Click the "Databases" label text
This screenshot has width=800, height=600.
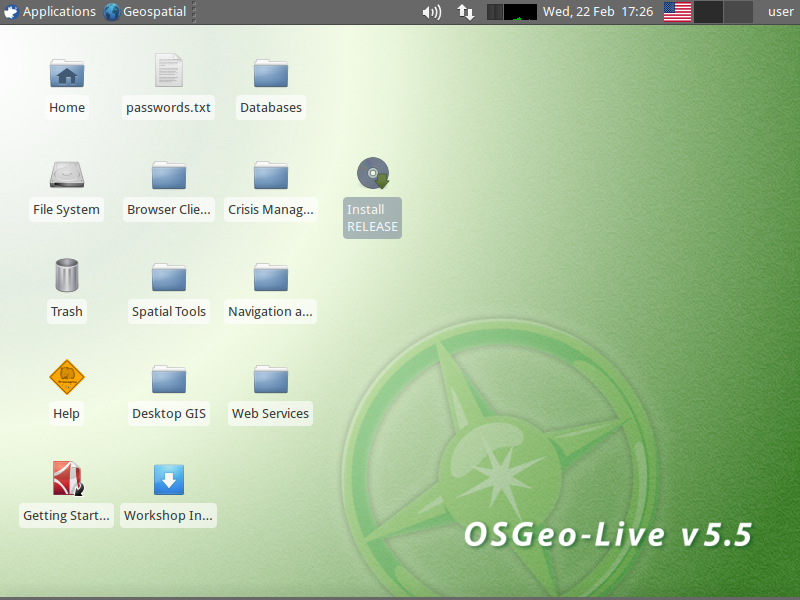click(271, 108)
